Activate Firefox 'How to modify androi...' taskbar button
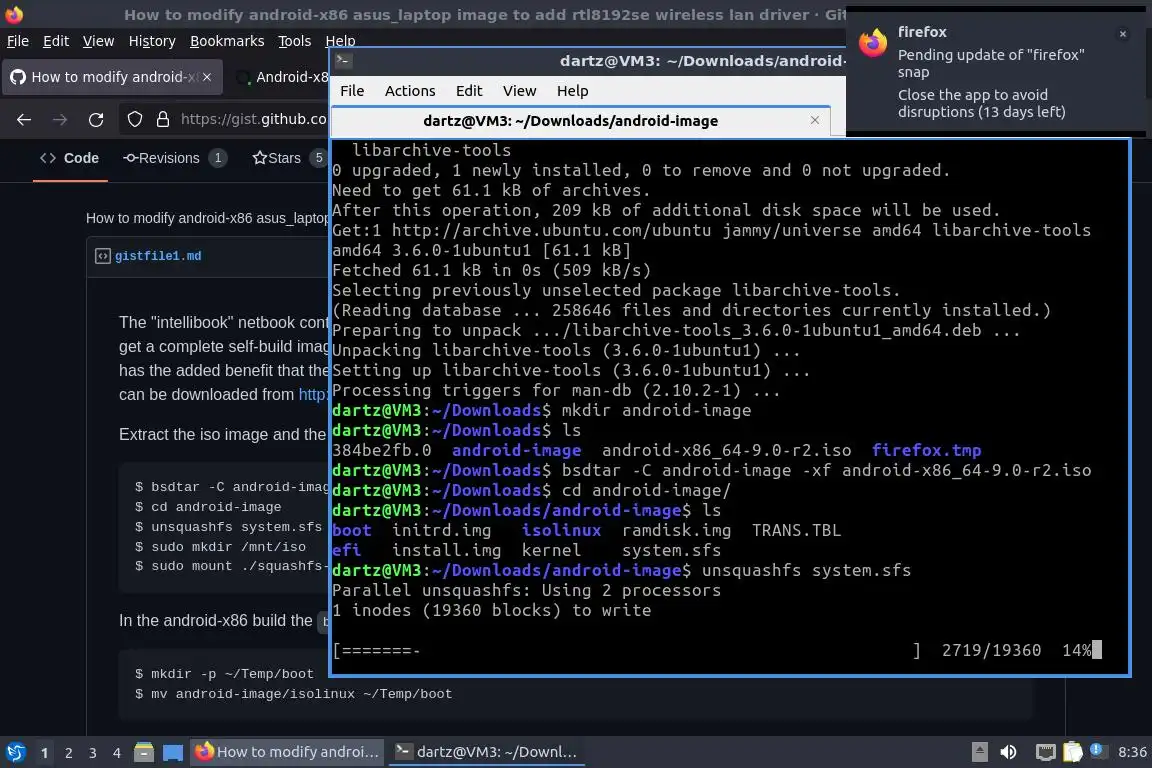 point(287,753)
